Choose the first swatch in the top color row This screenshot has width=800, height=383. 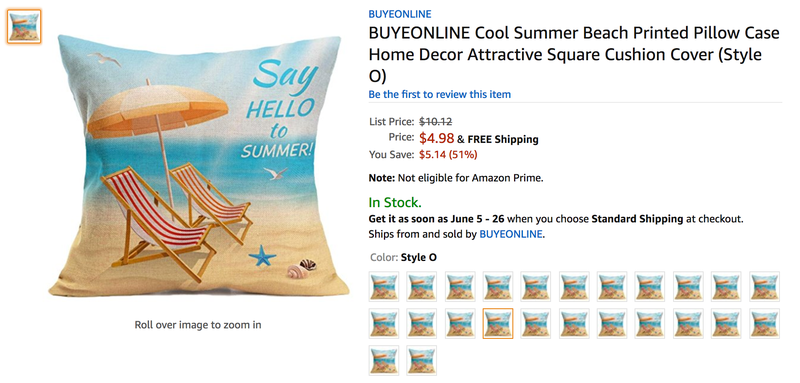tap(384, 287)
